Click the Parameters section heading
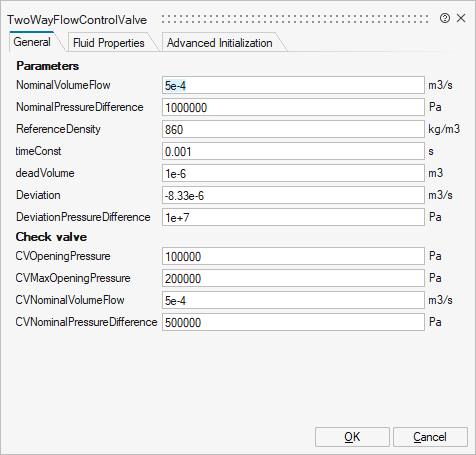The width and height of the screenshot is (476, 455). pyautogui.click(x=48, y=66)
